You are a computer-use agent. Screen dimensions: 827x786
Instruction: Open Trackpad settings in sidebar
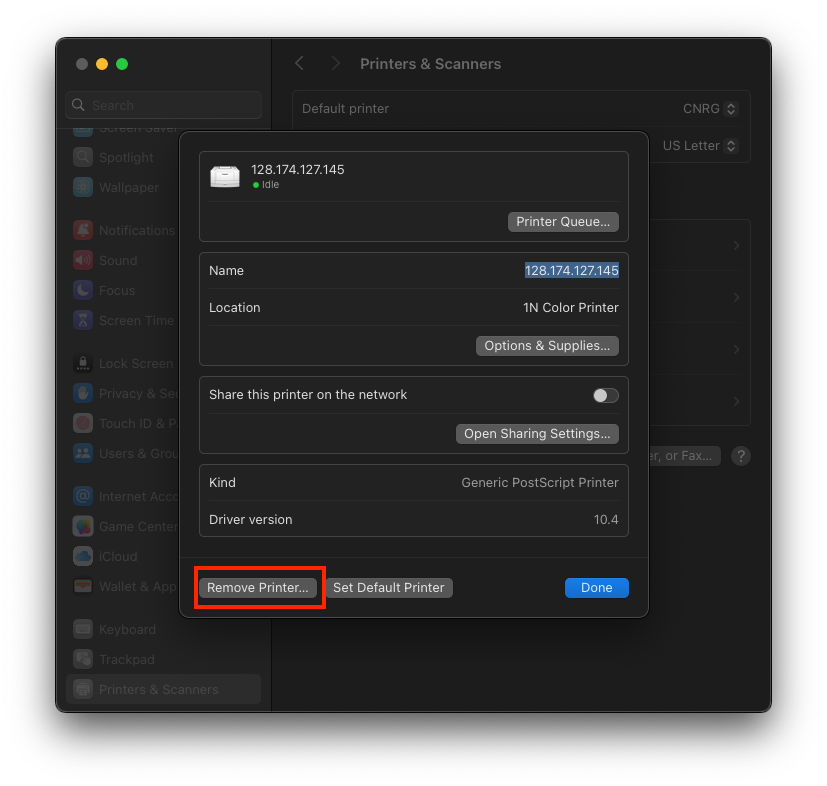(126, 659)
